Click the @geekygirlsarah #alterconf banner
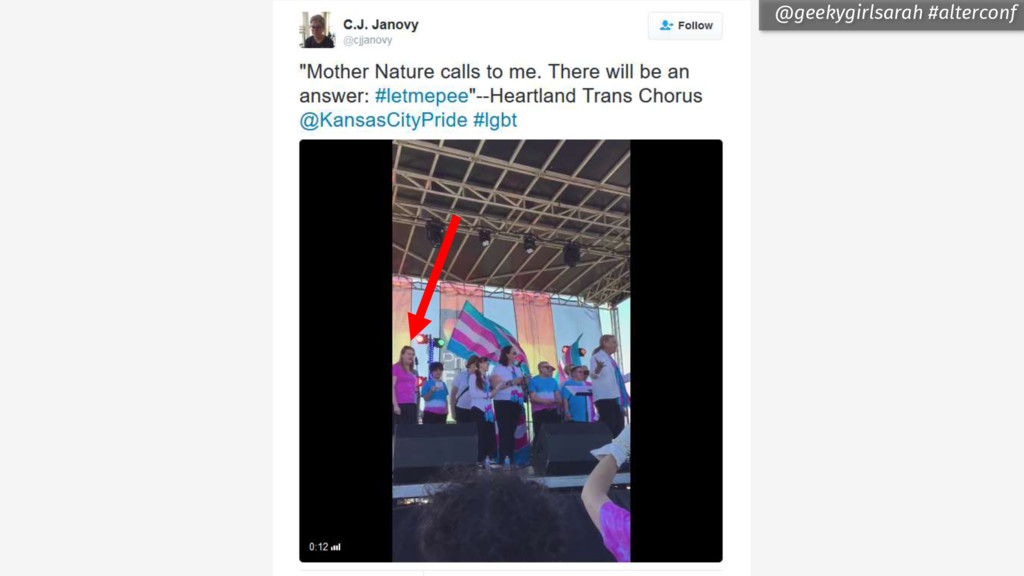Viewport: 1024px width, 576px height. point(892,14)
